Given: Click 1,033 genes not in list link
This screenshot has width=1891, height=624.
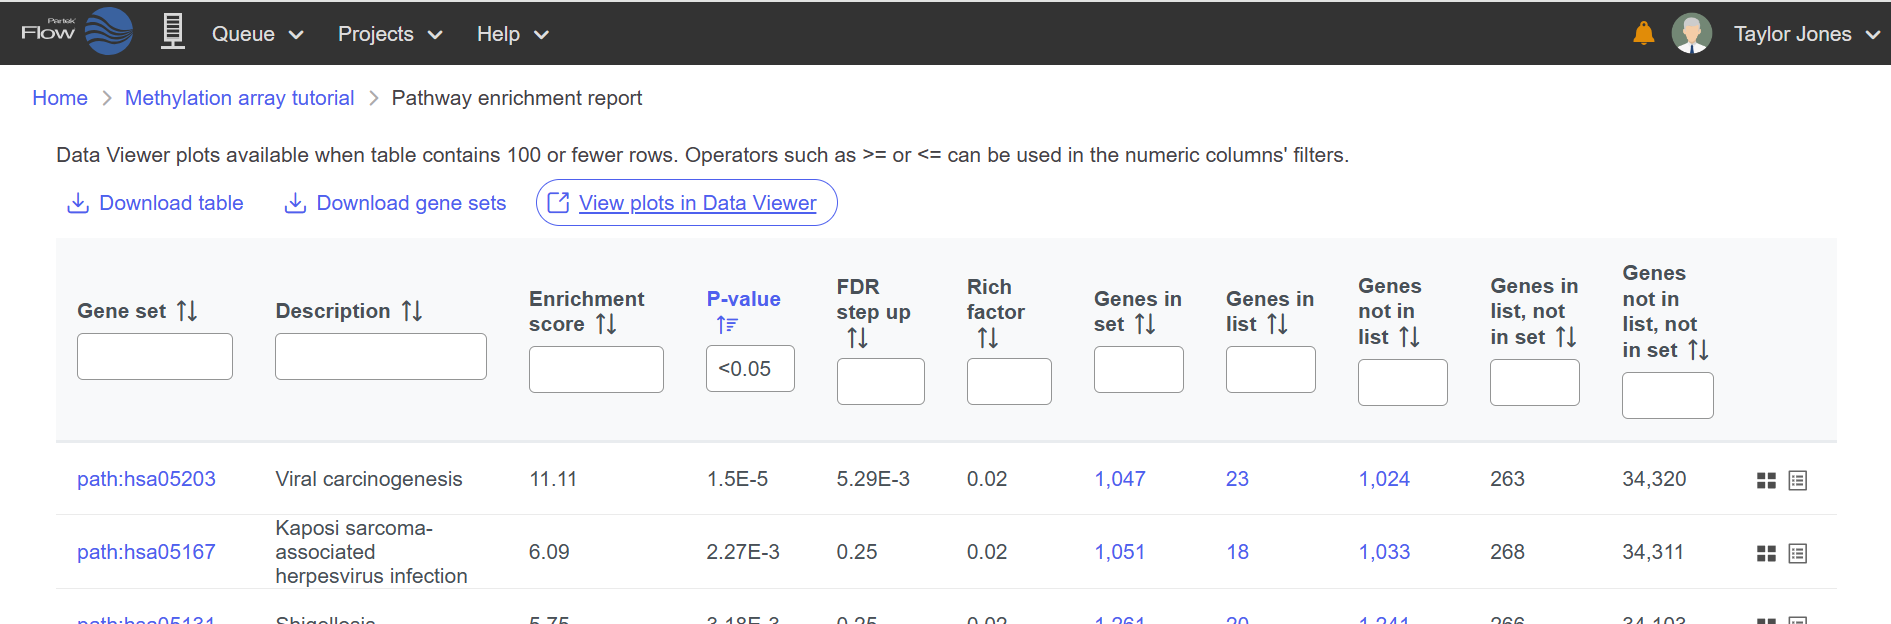Looking at the screenshot, I should tap(1384, 552).
